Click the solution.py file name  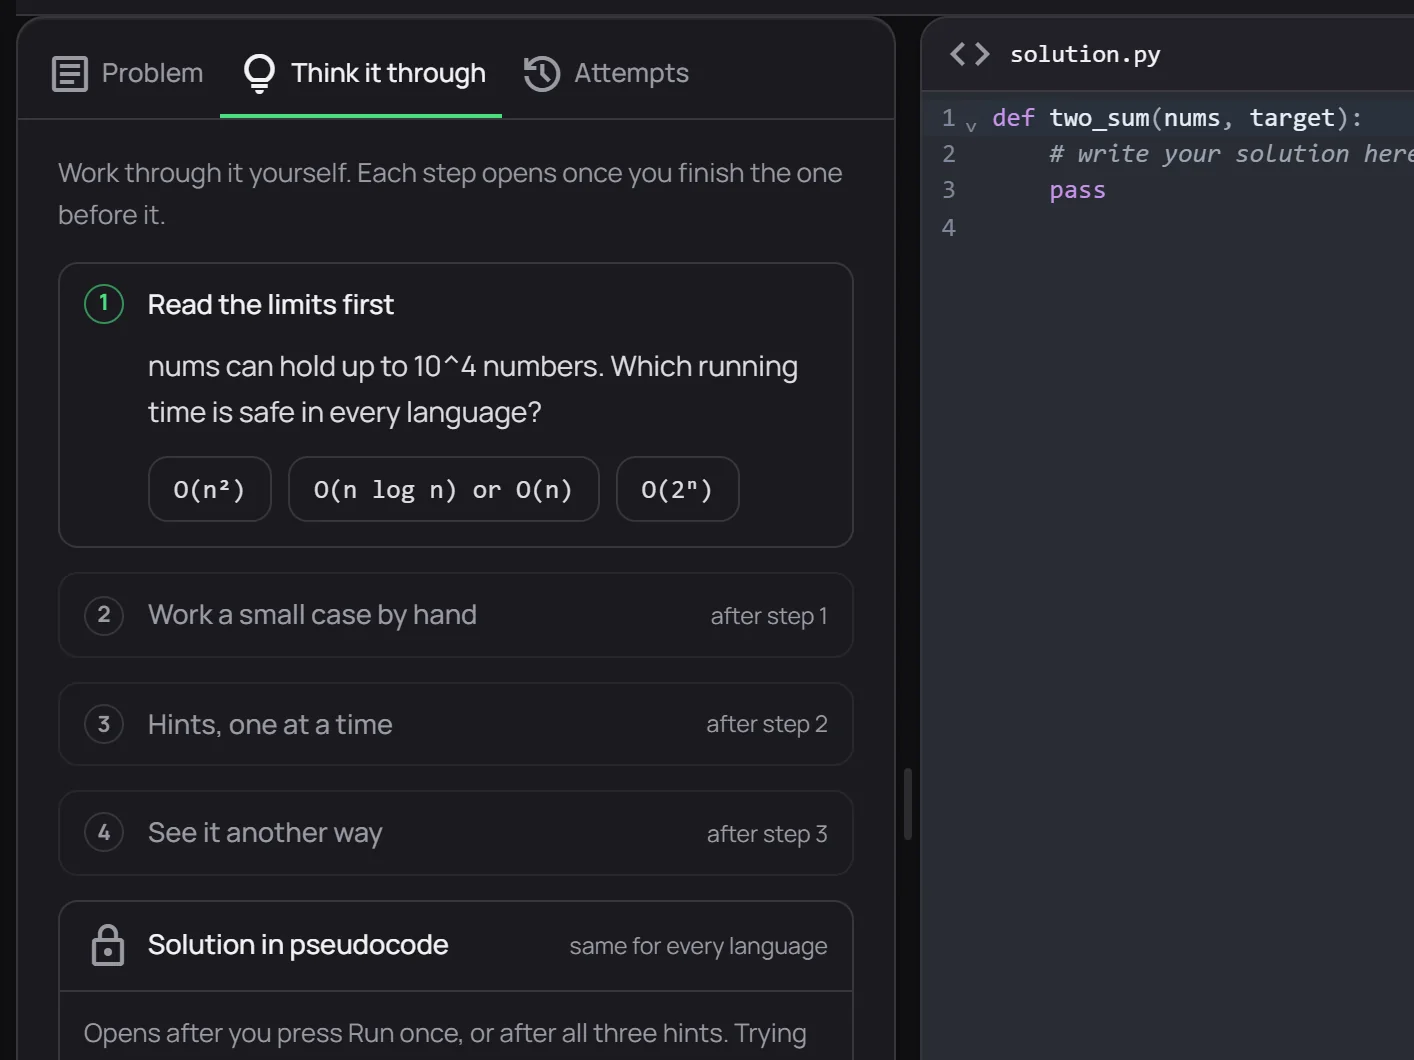(x=1085, y=54)
